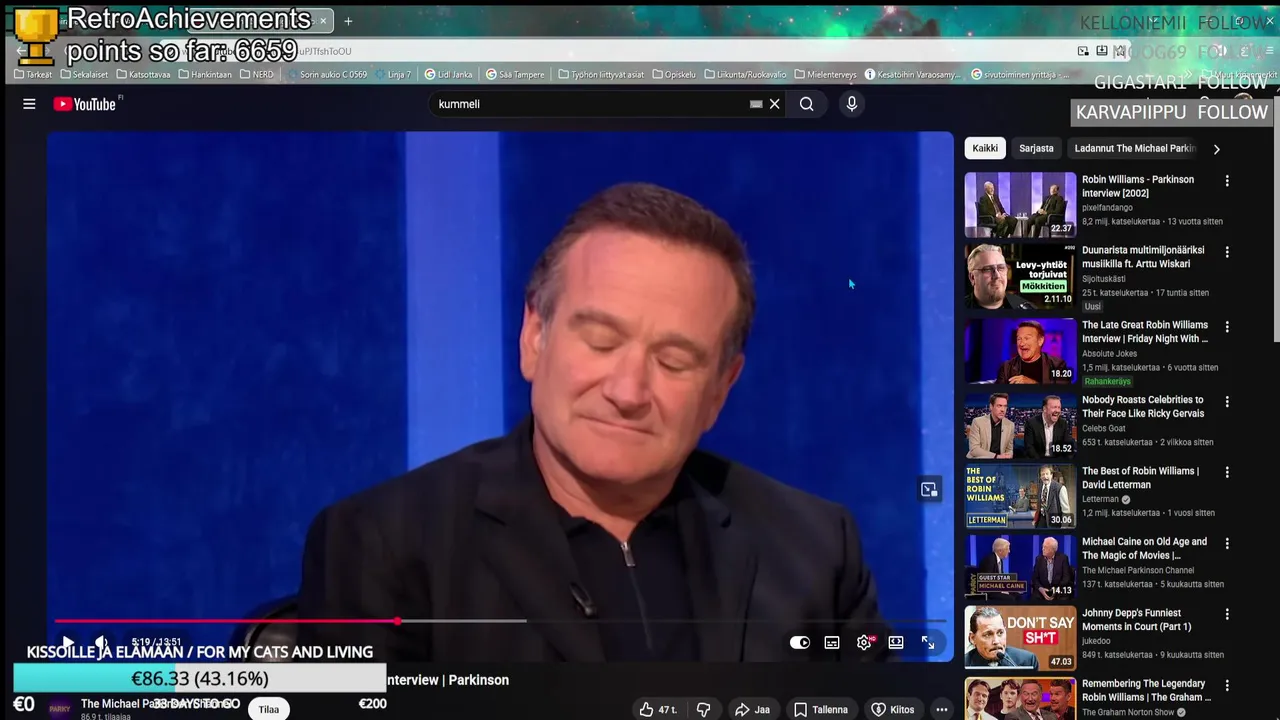Switch player to theater mode
Viewport: 1280px width, 720px height.
point(896,643)
